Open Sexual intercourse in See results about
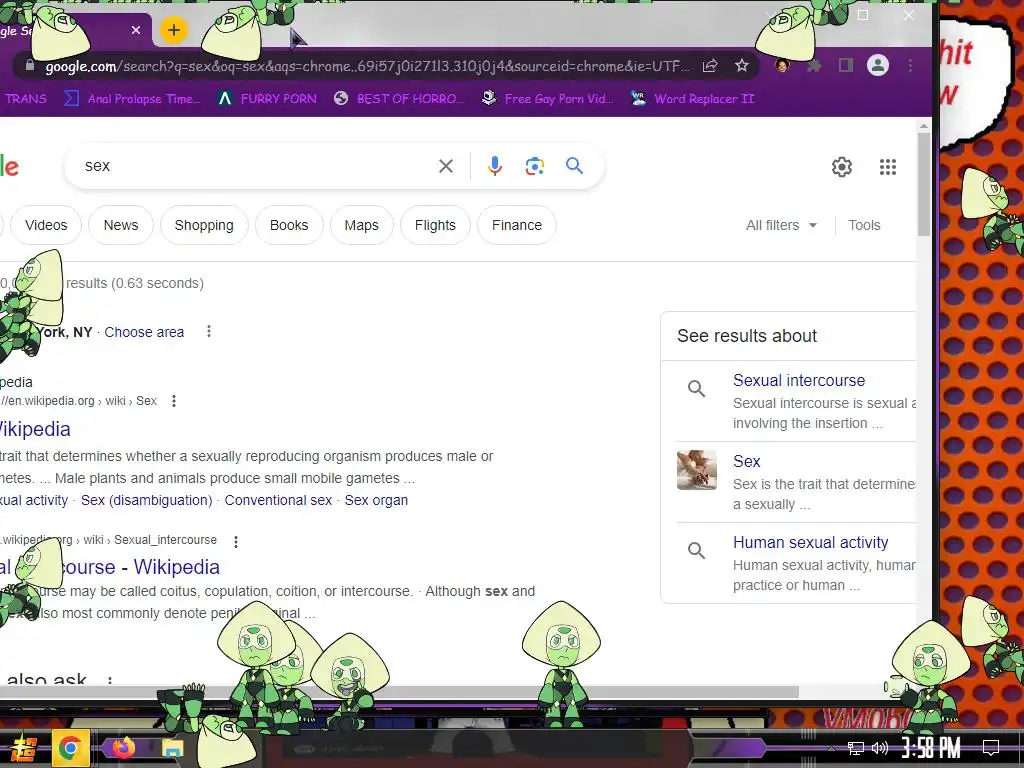Screen dimensions: 1024x768 pyautogui.click(x=799, y=380)
